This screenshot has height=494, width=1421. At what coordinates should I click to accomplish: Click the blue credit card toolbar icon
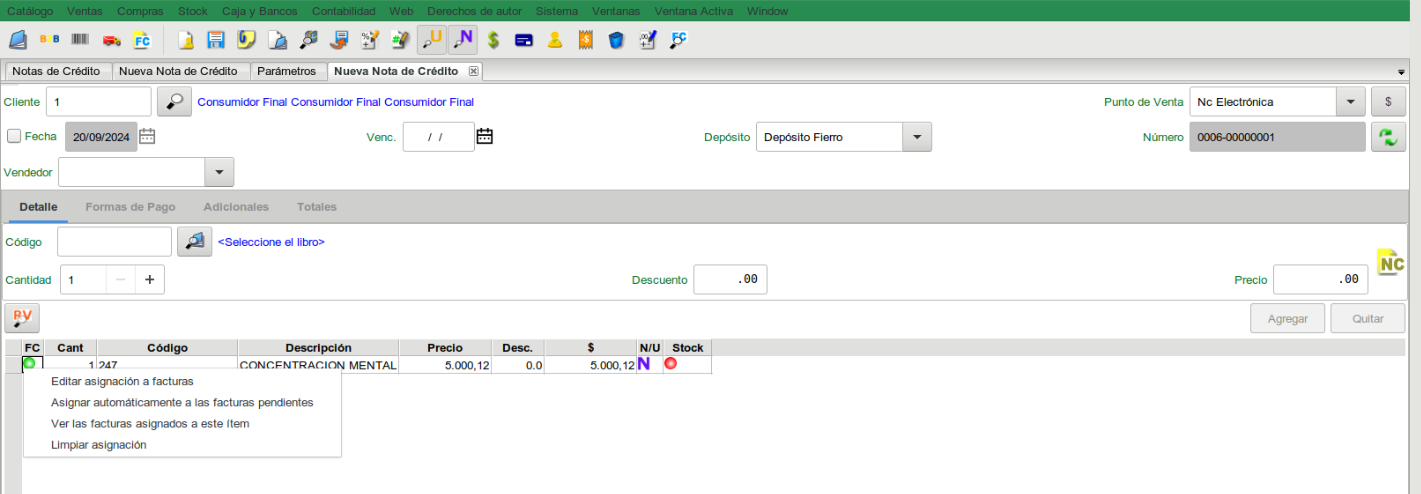[524, 40]
